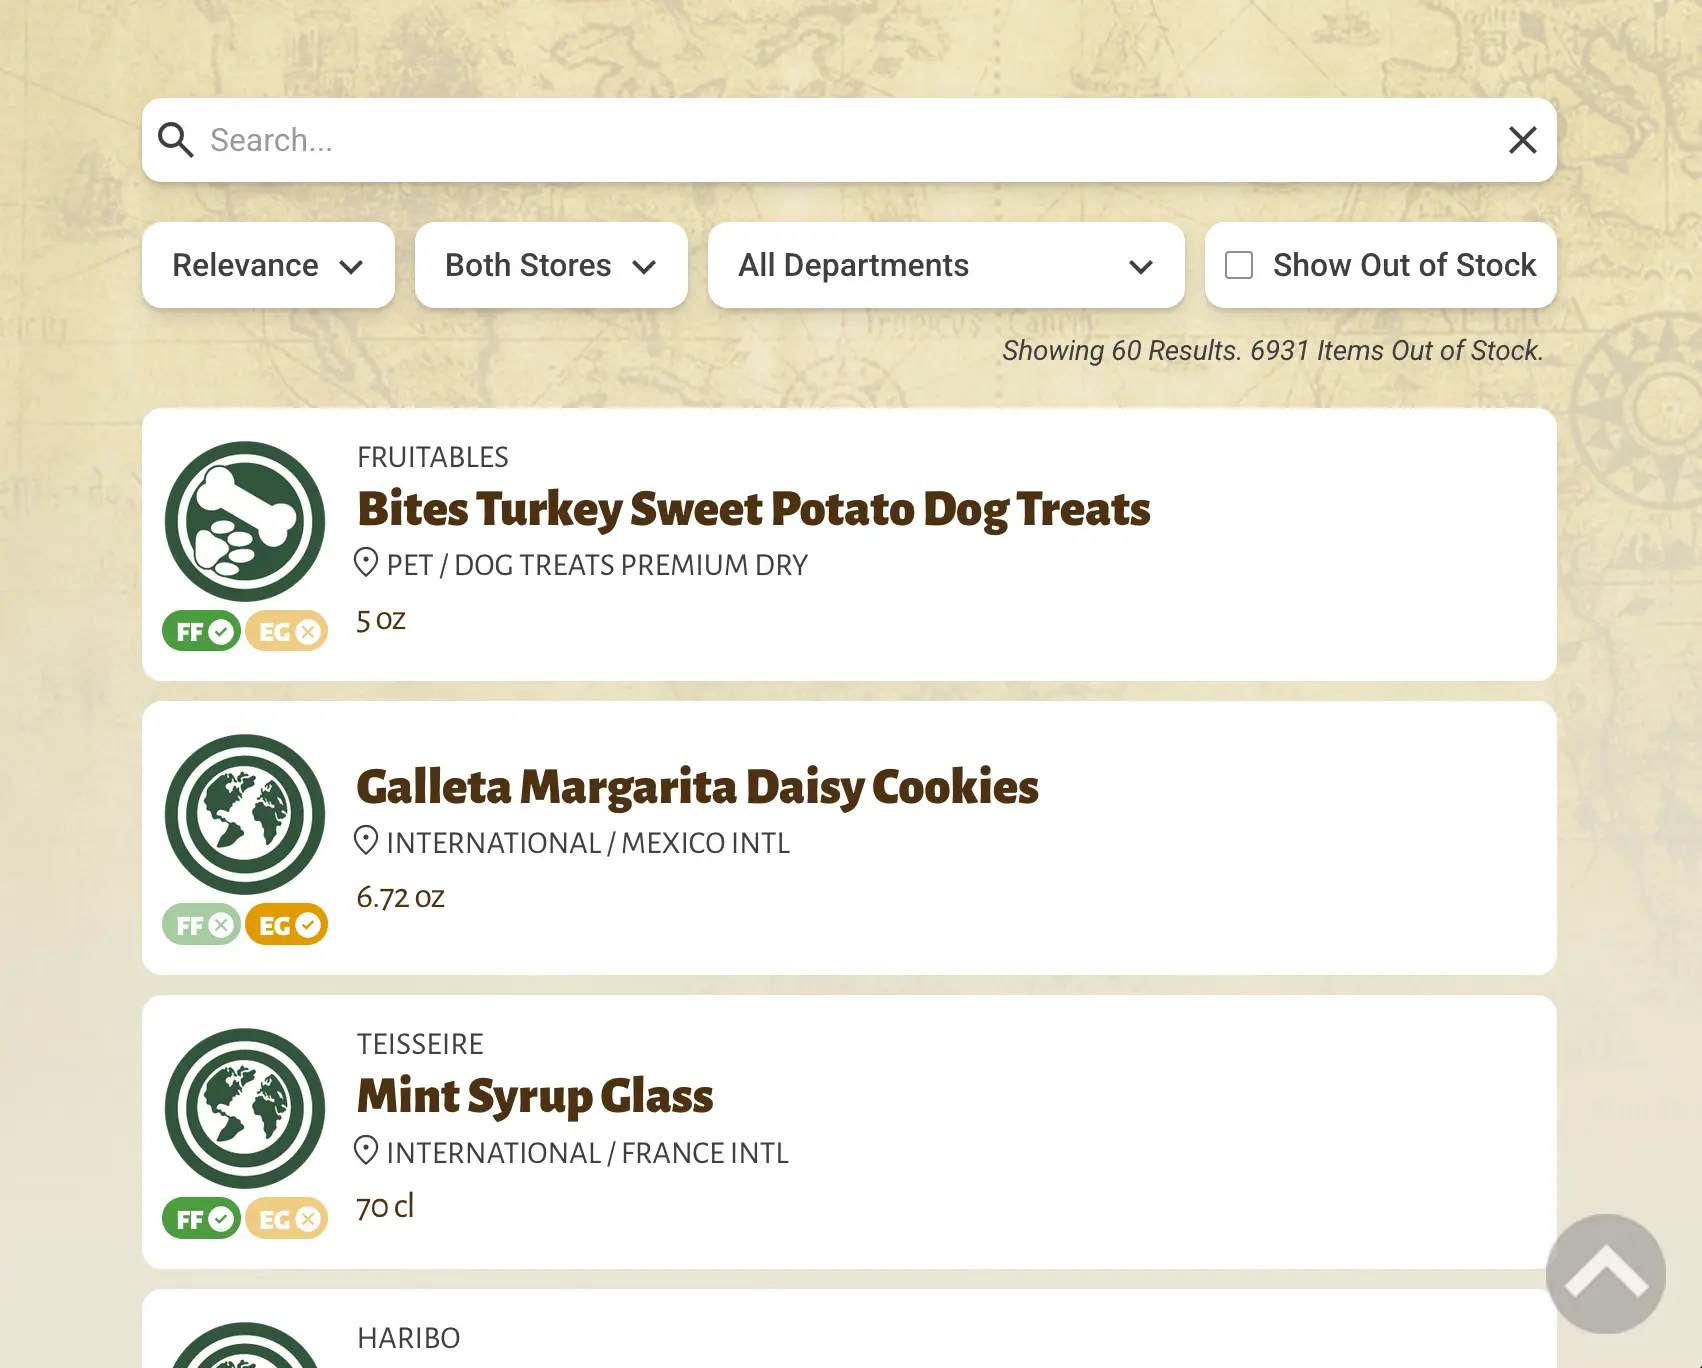Open the Galleta Margarita Daisy Cookies item
This screenshot has width=1702, height=1368.
(697, 787)
